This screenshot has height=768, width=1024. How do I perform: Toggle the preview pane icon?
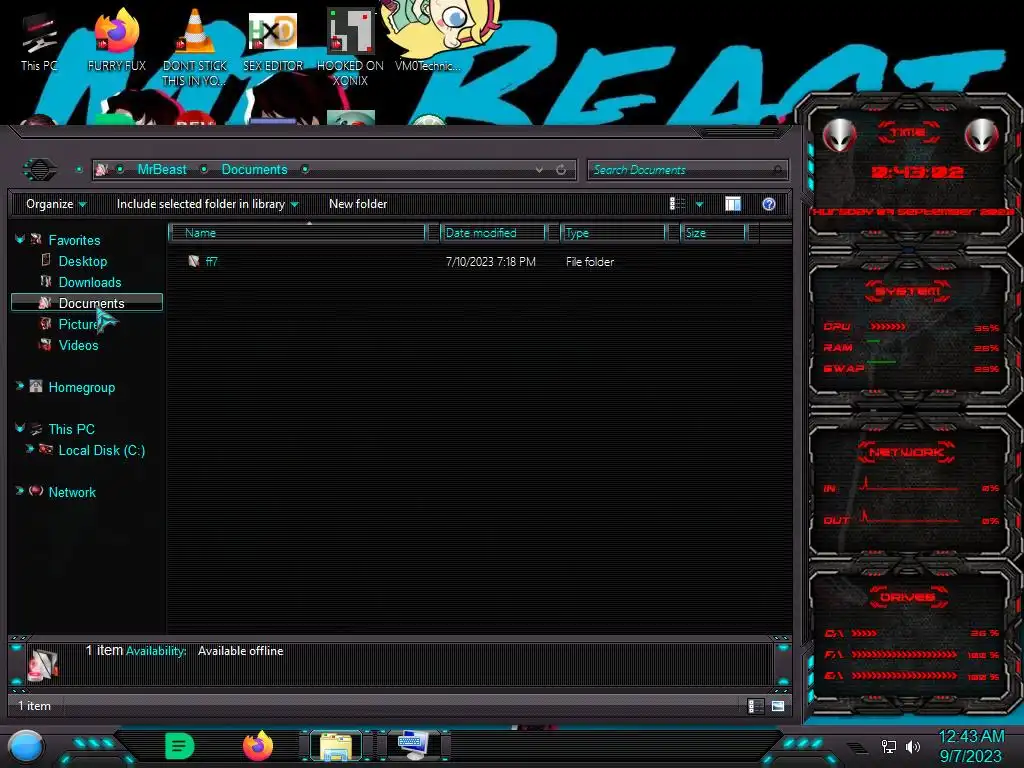pos(733,204)
